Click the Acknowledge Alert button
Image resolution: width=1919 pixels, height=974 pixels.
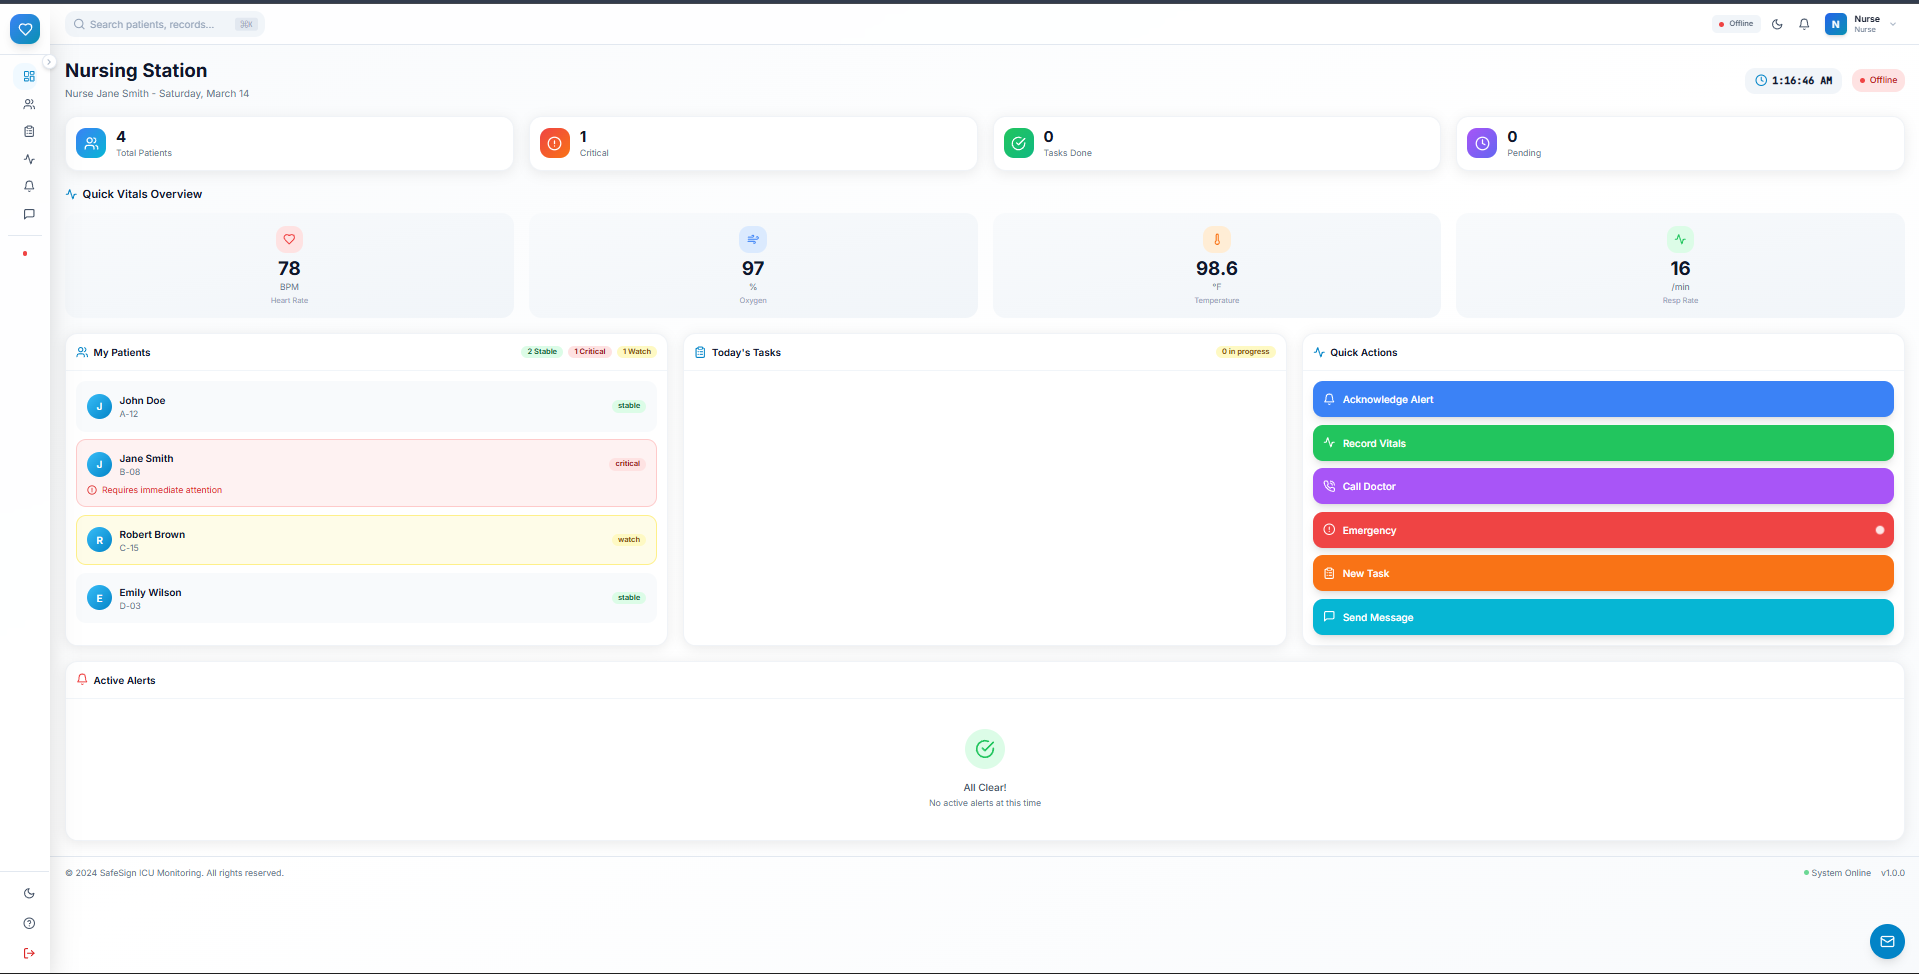point(1603,399)
